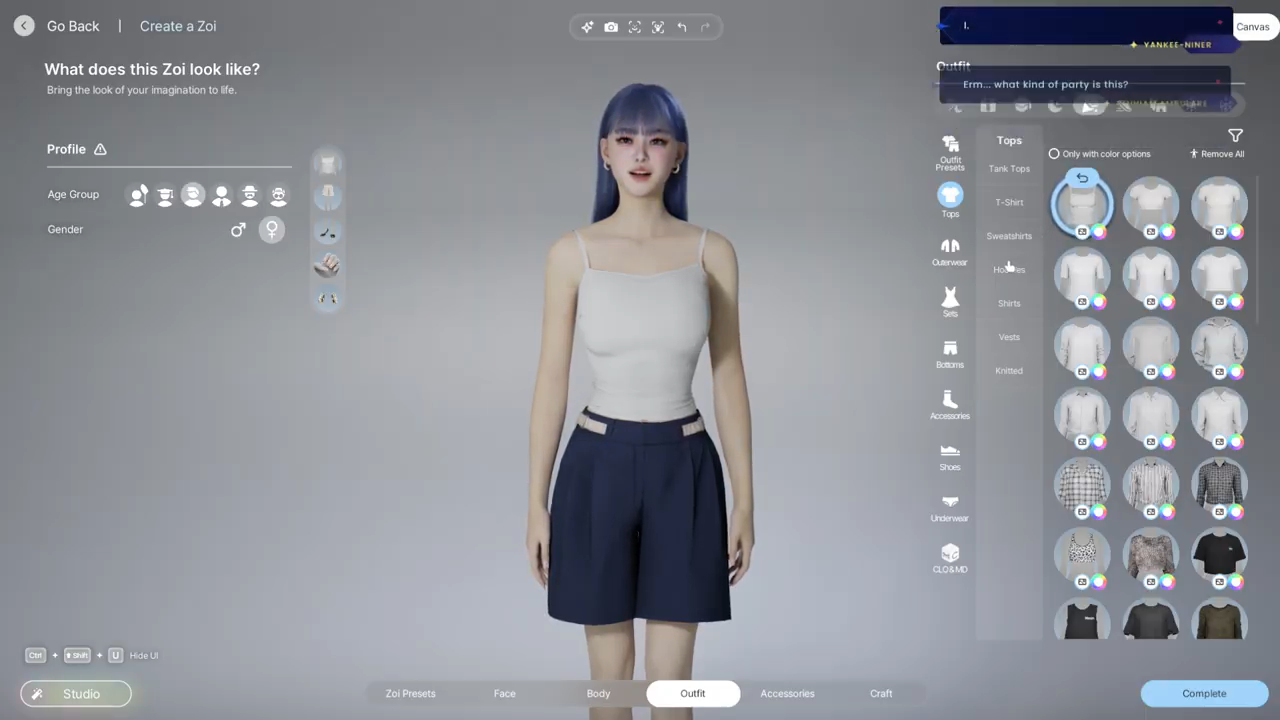Open the Outfit Presets category
This screenshot has width=1280, height=720.
(950, 151)
